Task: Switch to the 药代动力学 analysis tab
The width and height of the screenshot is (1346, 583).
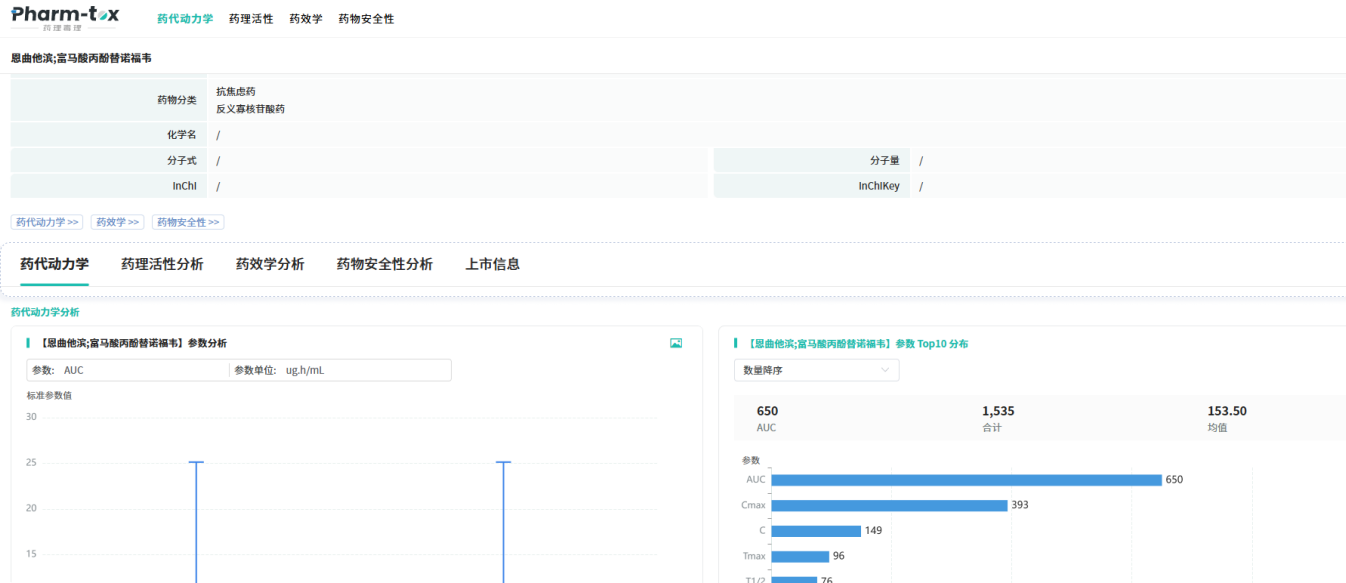Action: coord(55,264)
